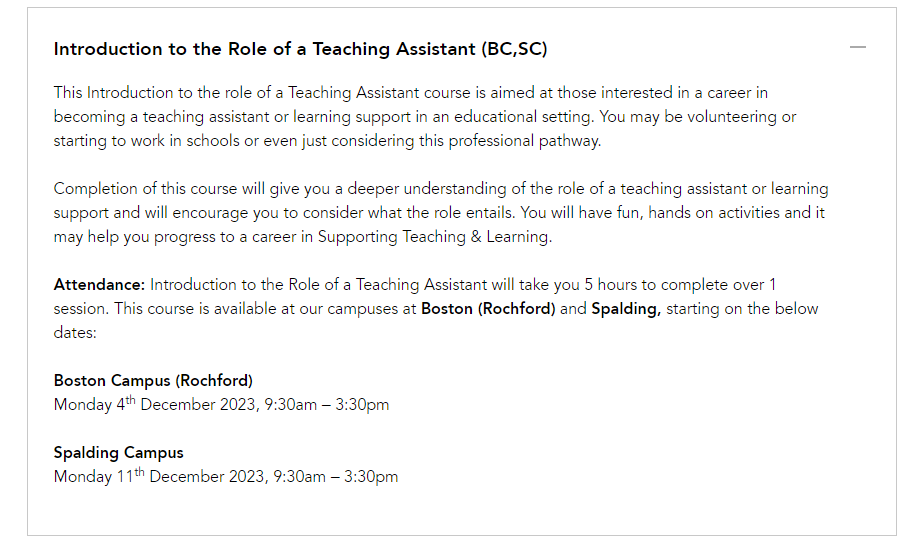
Task: Select the (BC,SC) code in the title
Action: [x=515, y=49]
